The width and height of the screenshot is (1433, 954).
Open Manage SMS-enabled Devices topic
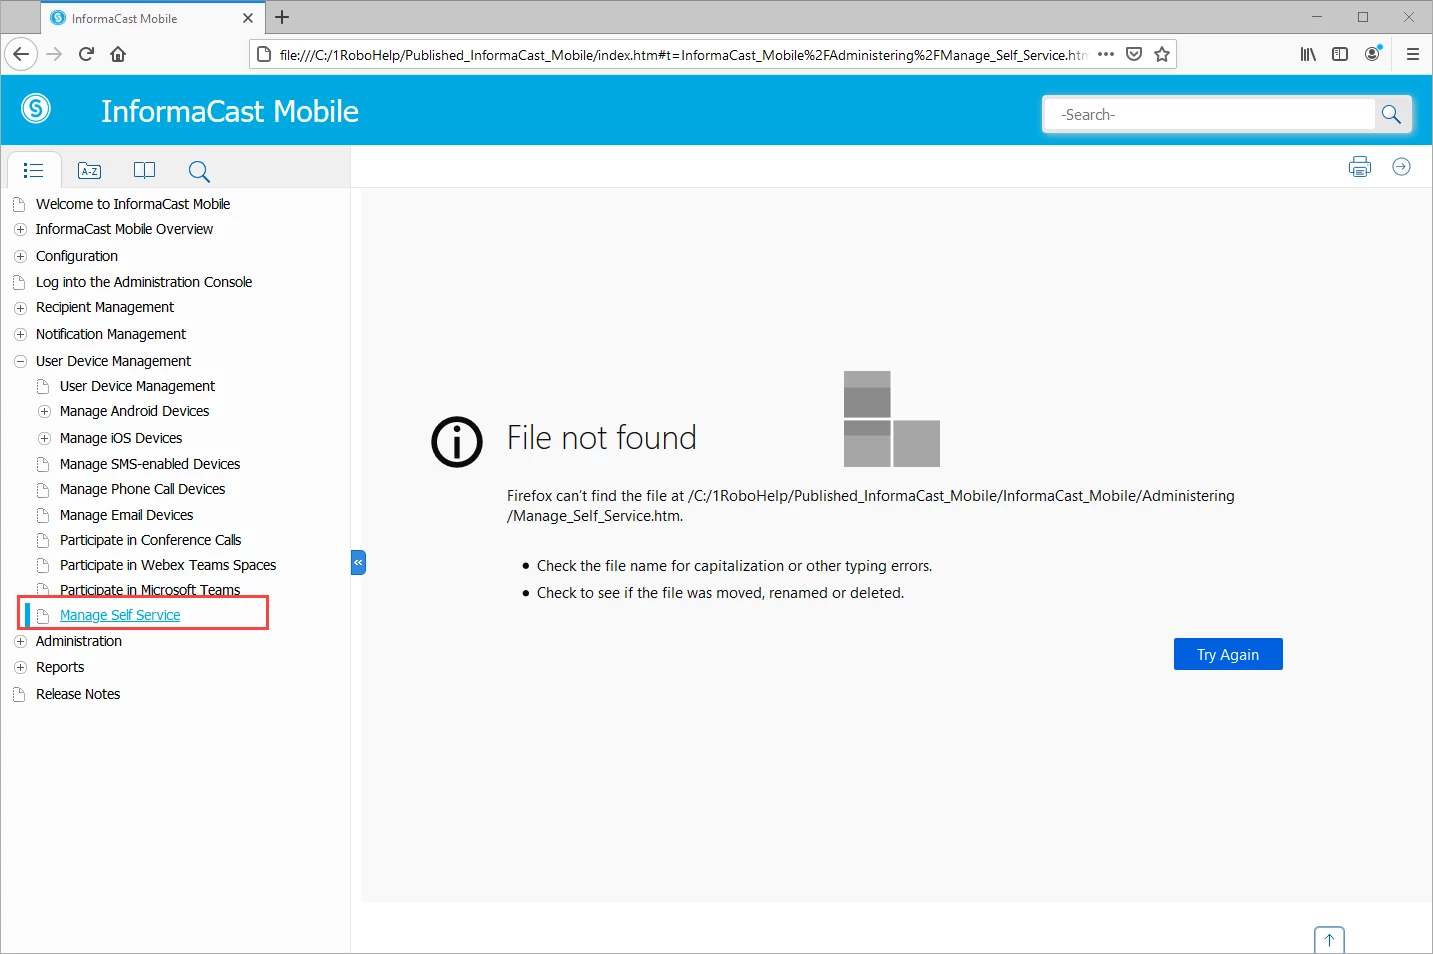[x=150, y=464]
